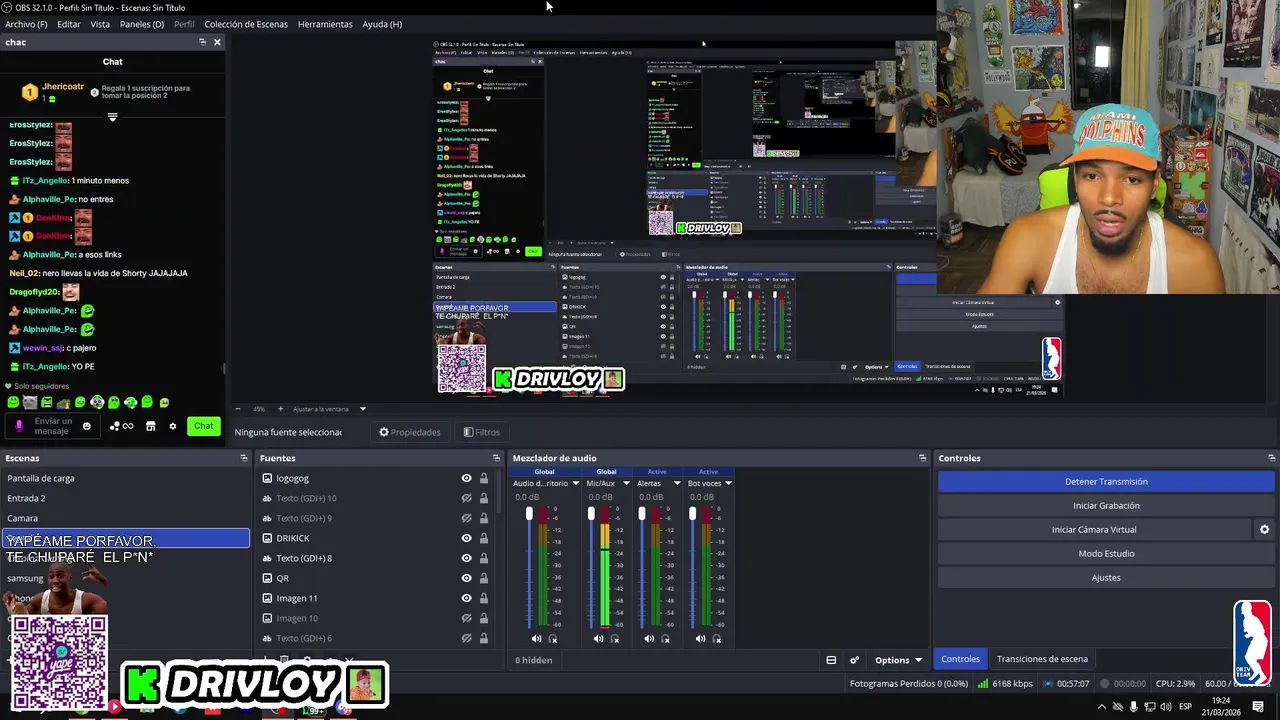Mute the Mic/Aux channel
The width and height of the screenshot is (1280, 720).
click(598, 639)
